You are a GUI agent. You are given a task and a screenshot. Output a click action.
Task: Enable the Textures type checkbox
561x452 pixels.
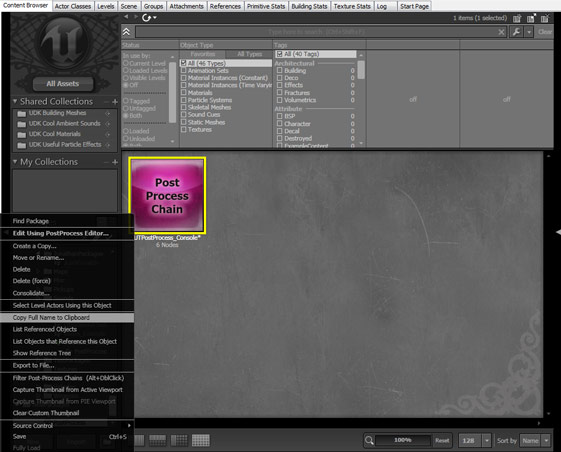coord(184,130)
